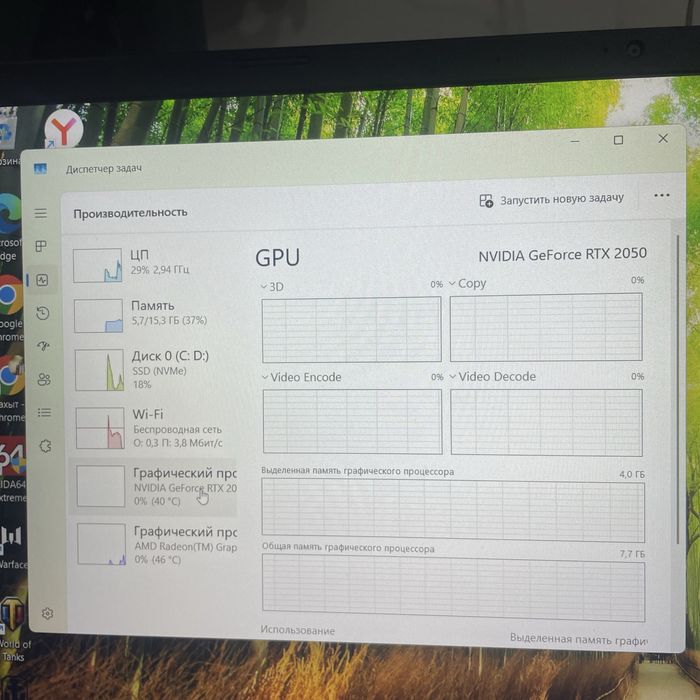700x700 pixels.
Task: Click the 3D usage graph
Action: (x=352, y=329)
